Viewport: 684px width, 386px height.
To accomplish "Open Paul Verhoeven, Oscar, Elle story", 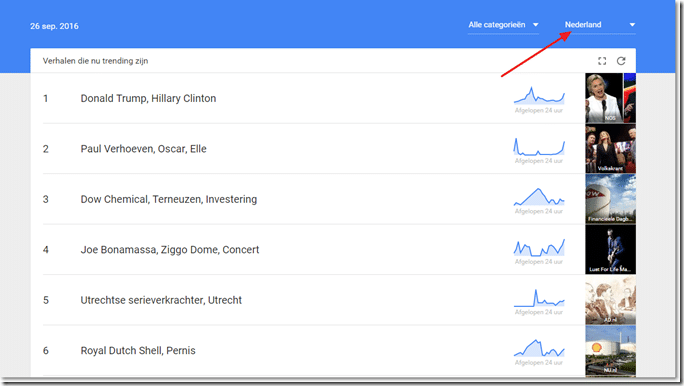I will pos(144,149).
